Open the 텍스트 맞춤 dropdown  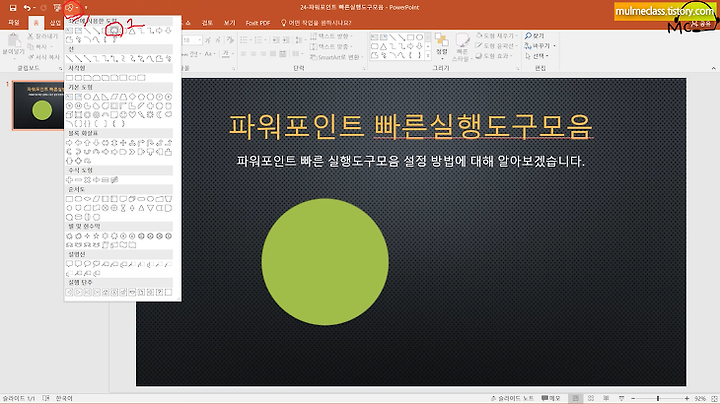click(x=332, y=46)
